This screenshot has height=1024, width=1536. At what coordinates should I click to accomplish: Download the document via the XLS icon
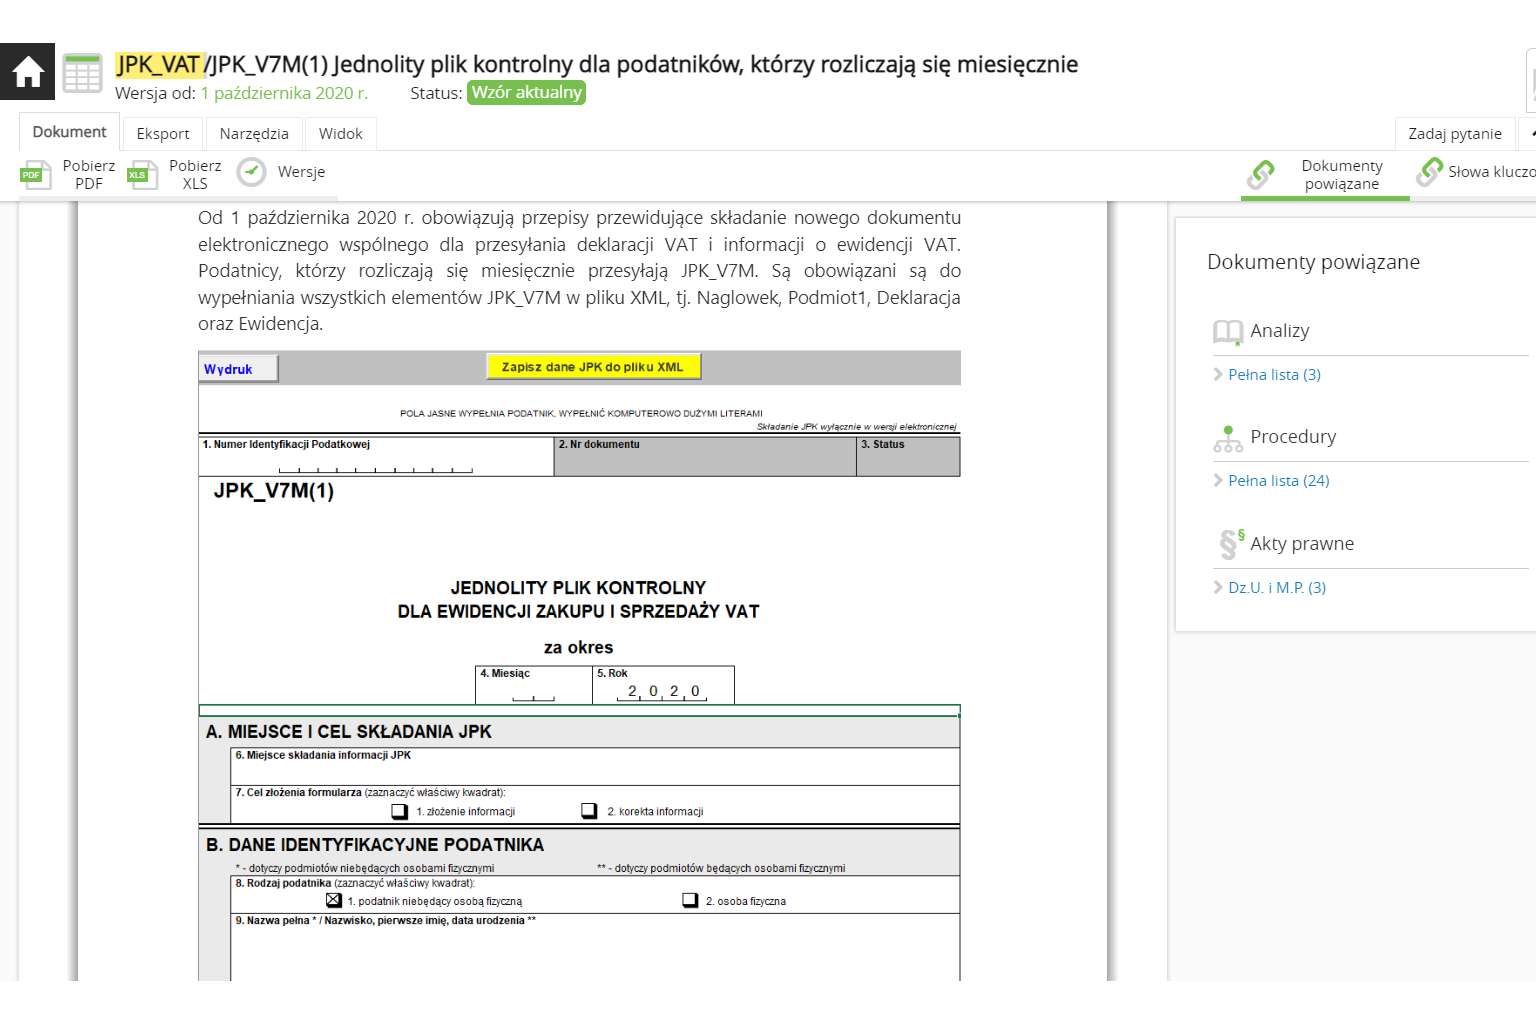tap(142, 175)
